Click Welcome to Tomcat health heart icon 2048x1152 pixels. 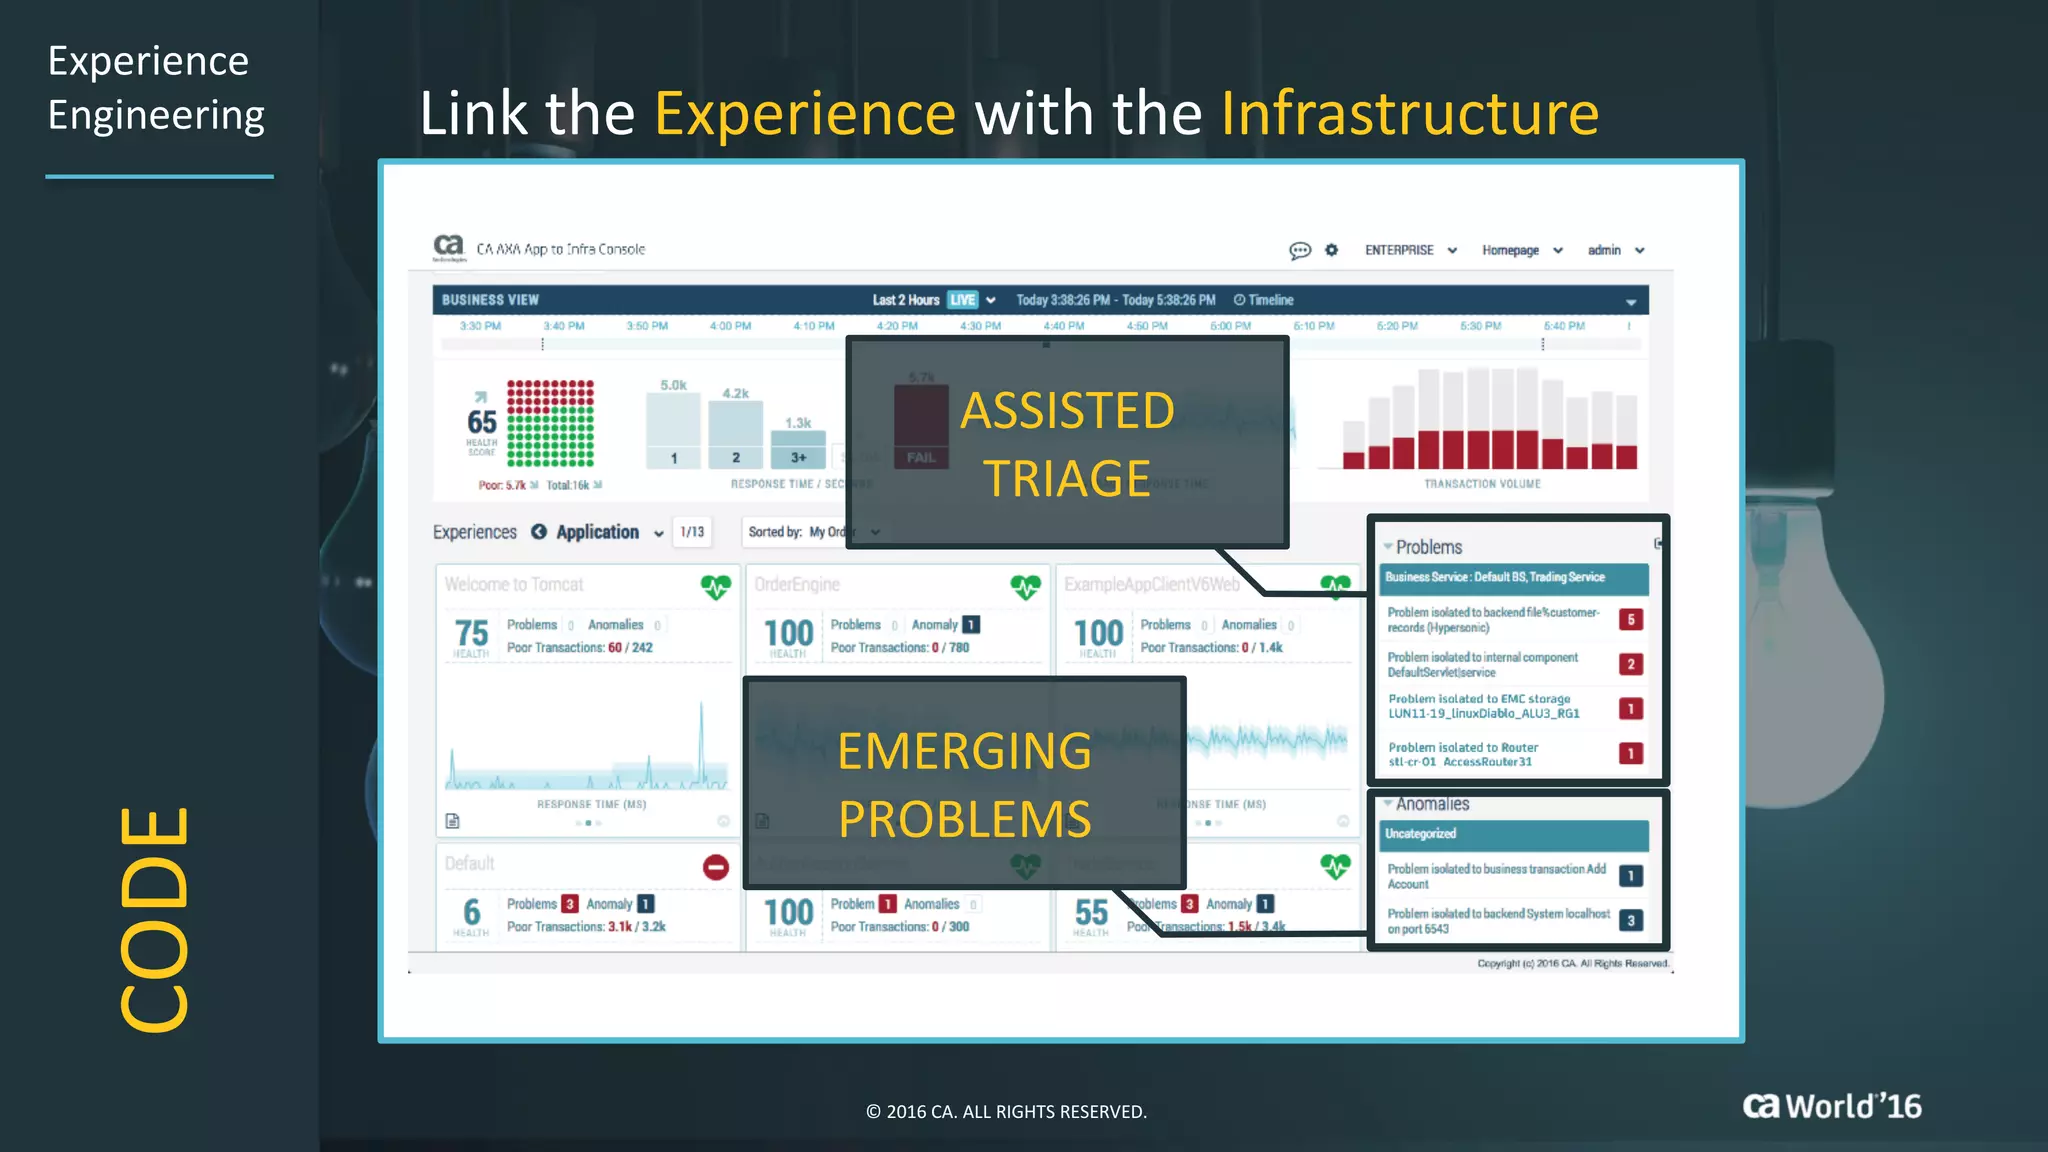click(x=715, y=587)
